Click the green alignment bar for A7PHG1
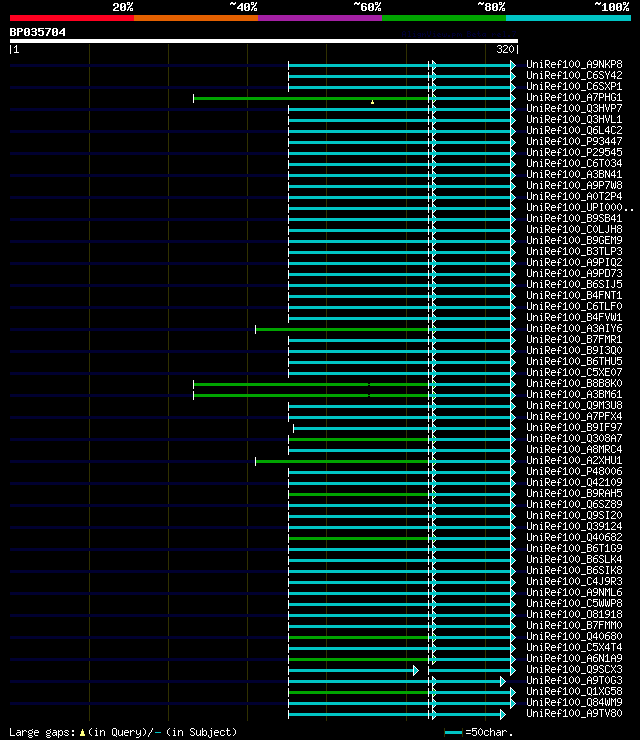The image size is (640, 740). click(x=312, y=99)
